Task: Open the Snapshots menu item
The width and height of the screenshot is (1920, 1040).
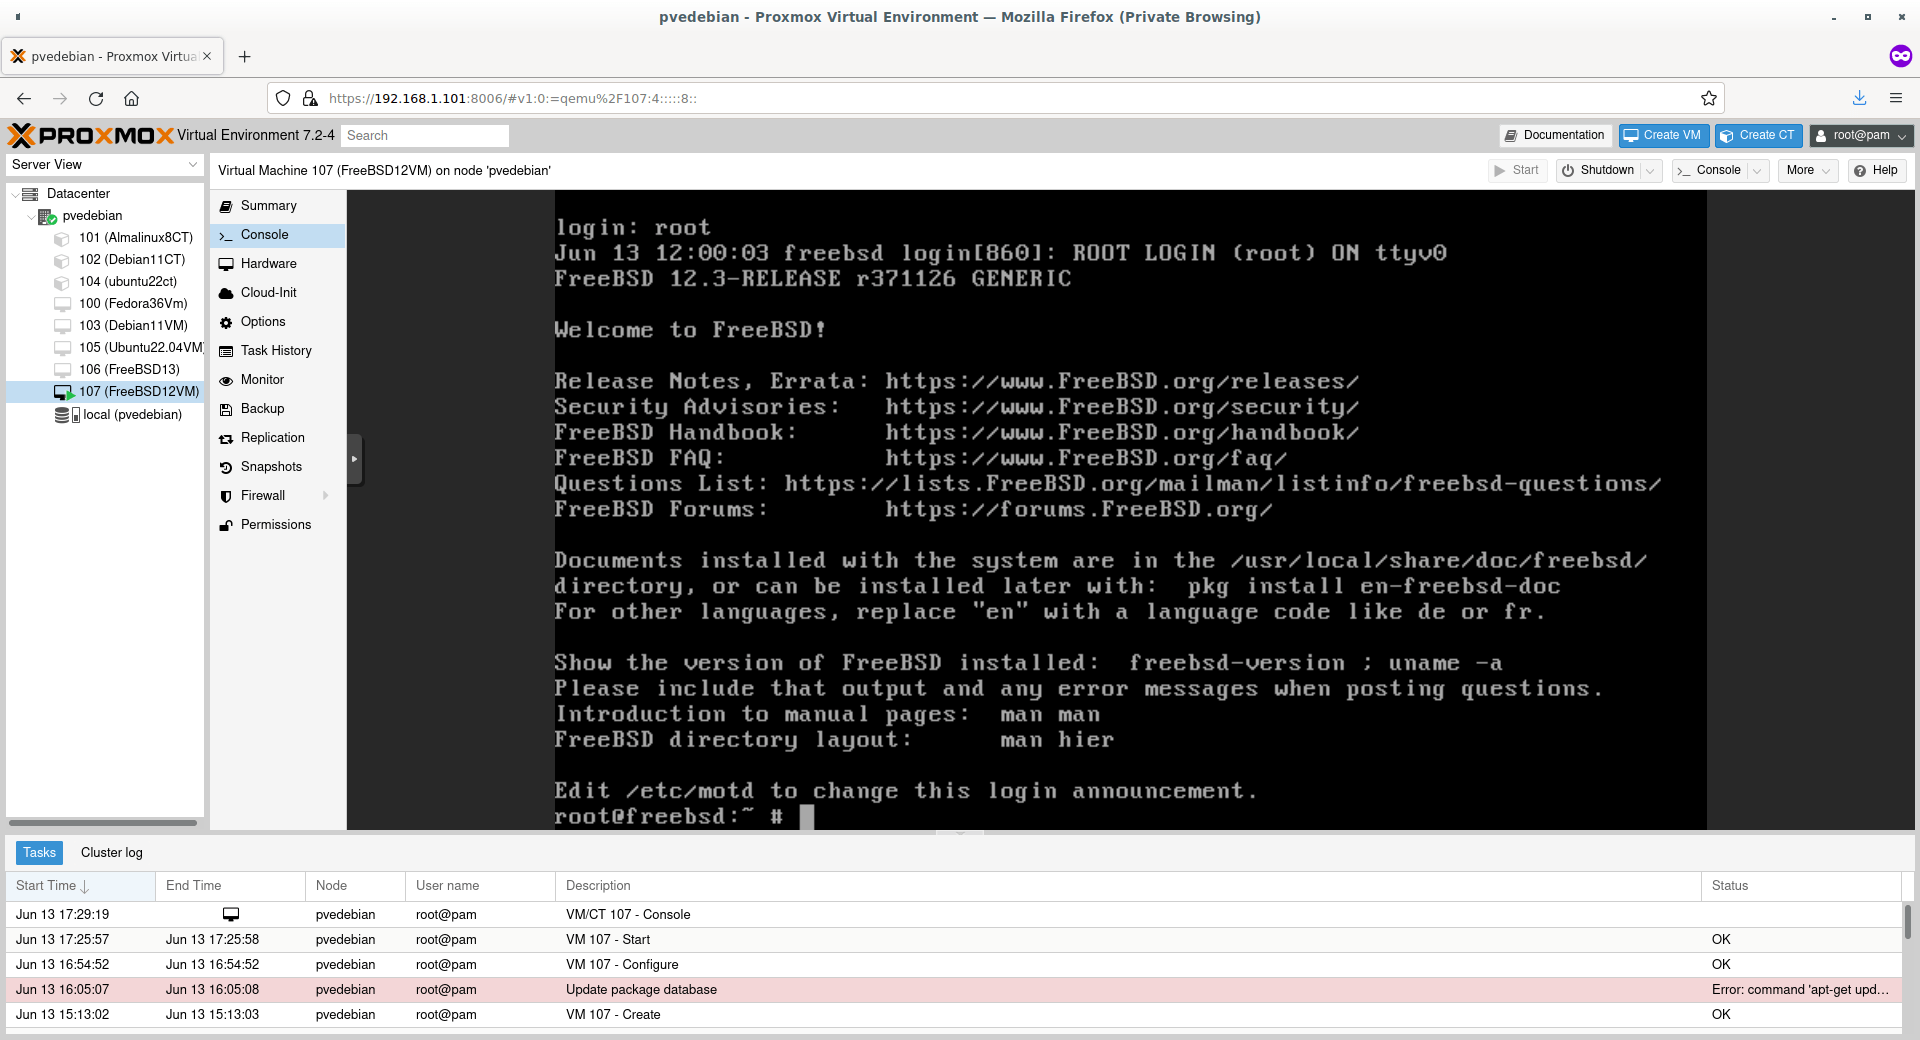Action: tap(271, 467)
